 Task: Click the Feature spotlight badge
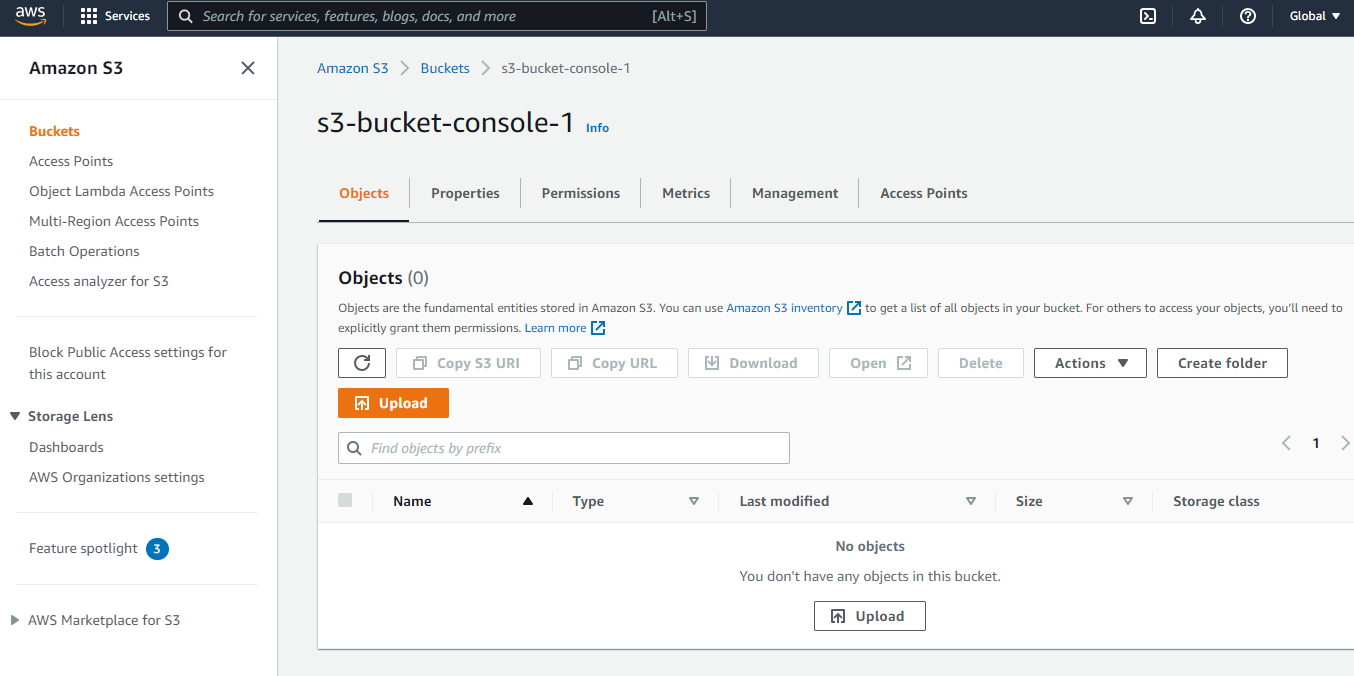[x=157, y=549]
